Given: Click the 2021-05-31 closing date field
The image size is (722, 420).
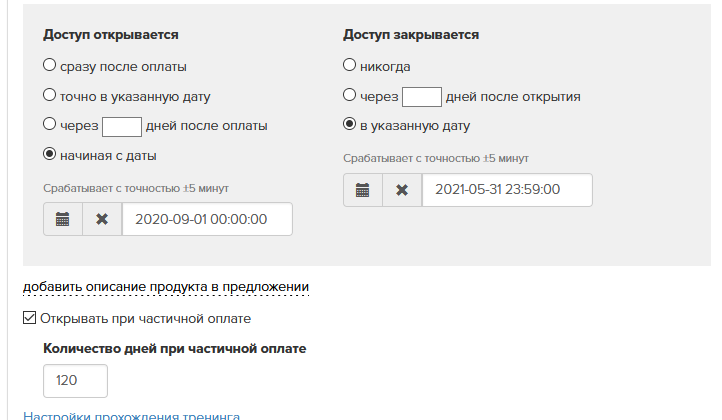Looking at the screenshot, I should click(507, 190).
